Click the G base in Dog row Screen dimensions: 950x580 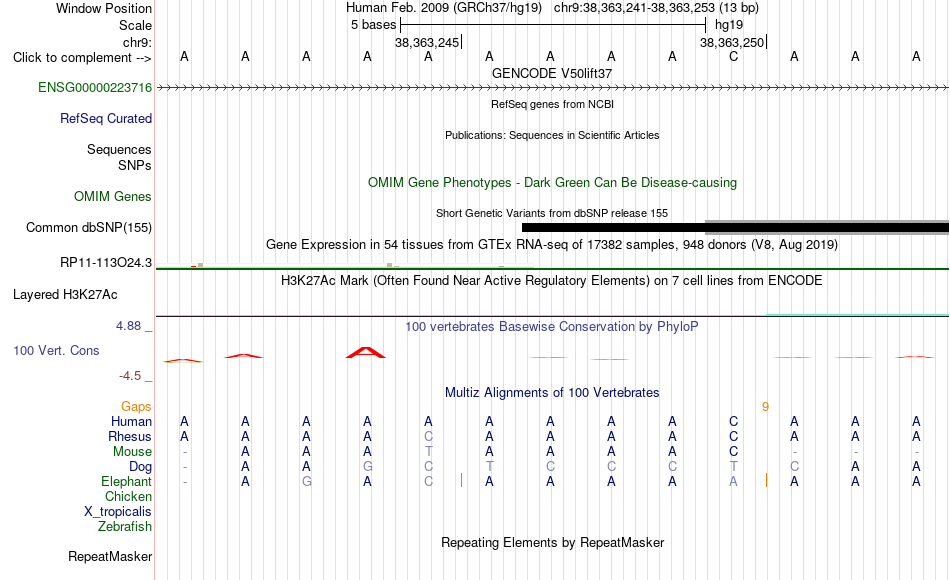tap(368, 467)
